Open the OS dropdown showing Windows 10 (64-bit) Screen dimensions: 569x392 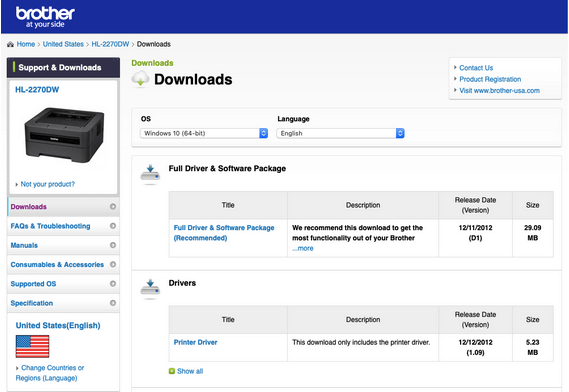point(204,133)
